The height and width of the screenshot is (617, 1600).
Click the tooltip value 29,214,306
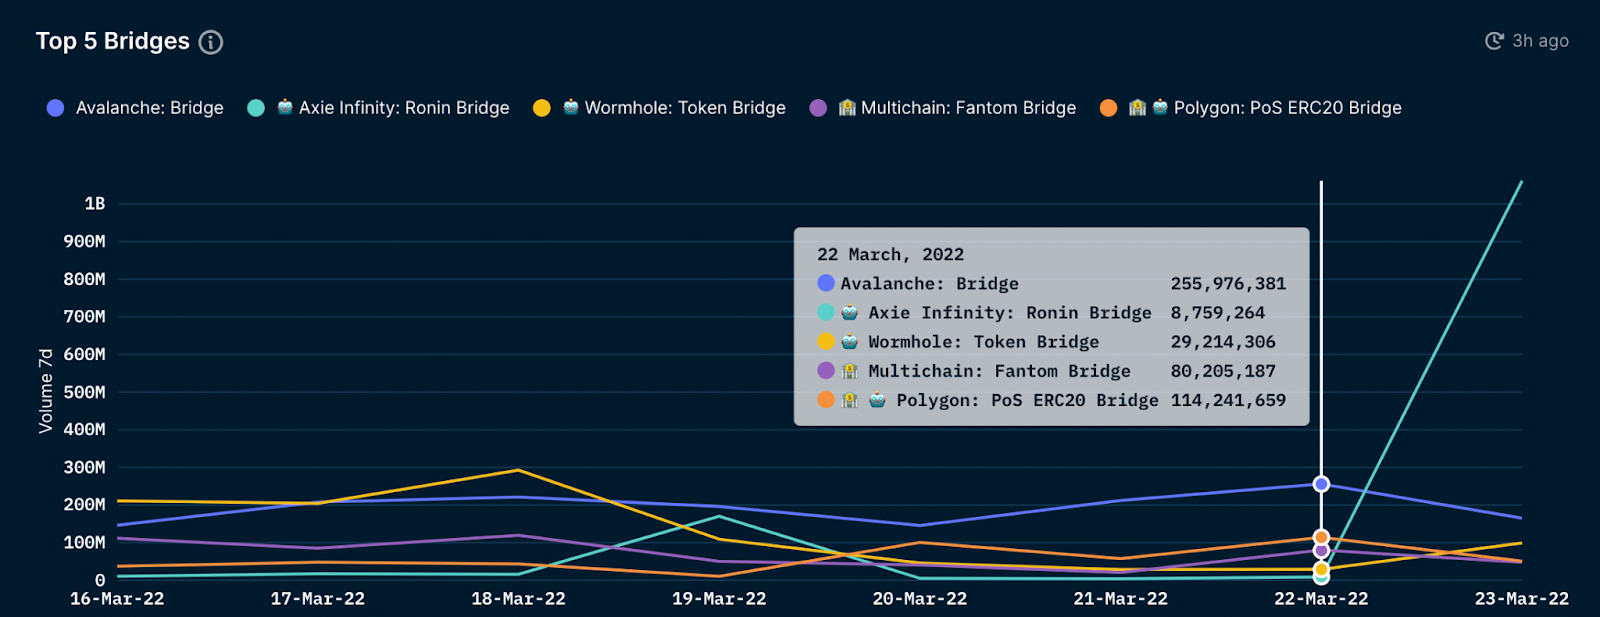coord(1223,342)
